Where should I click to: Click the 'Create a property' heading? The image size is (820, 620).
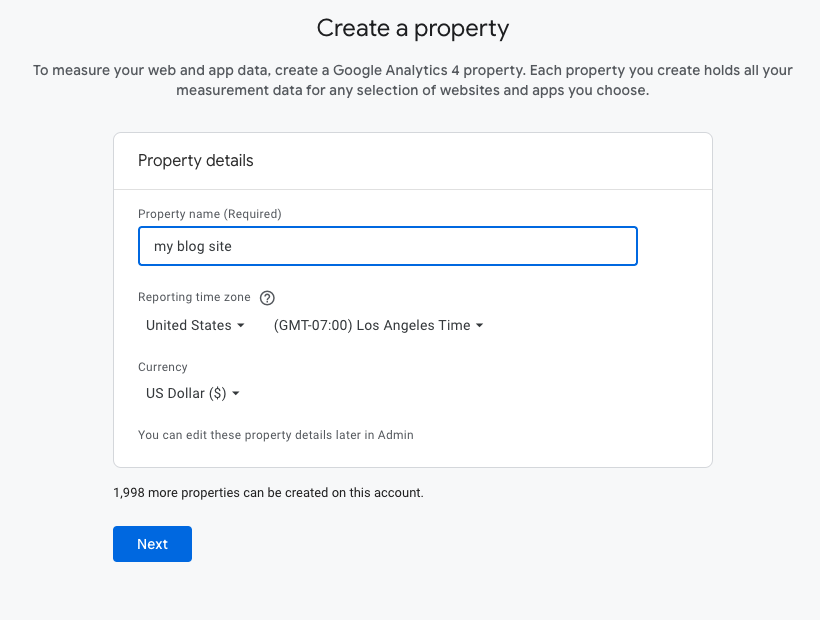[412, 28]
